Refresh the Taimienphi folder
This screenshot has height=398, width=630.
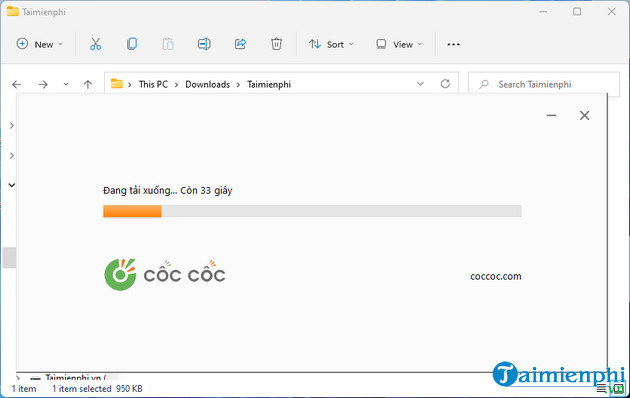(445, 84)
